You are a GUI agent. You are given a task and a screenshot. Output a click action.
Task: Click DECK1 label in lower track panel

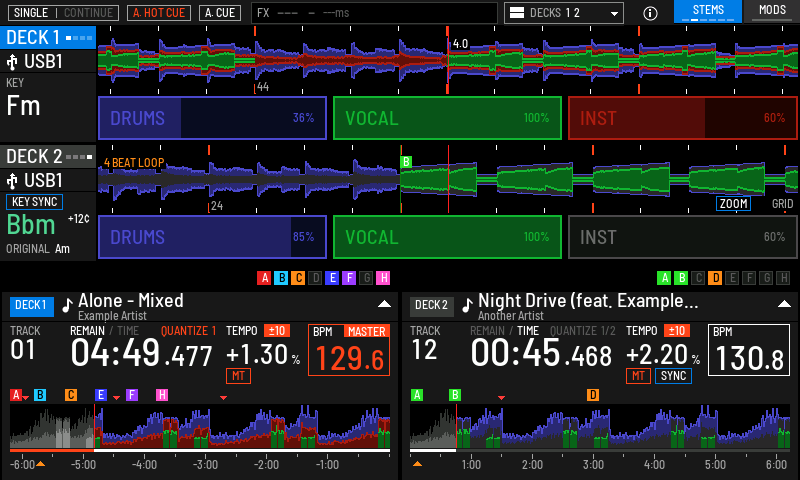(31, 306)
